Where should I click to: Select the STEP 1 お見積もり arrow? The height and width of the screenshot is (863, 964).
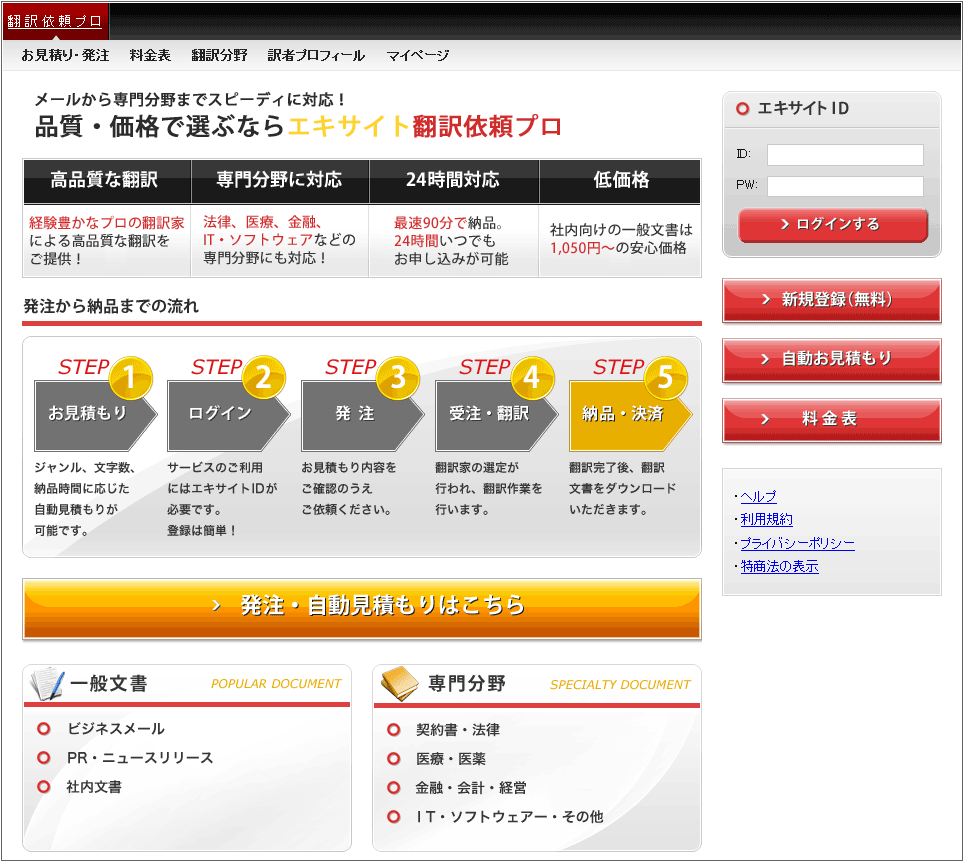(95, 416)
